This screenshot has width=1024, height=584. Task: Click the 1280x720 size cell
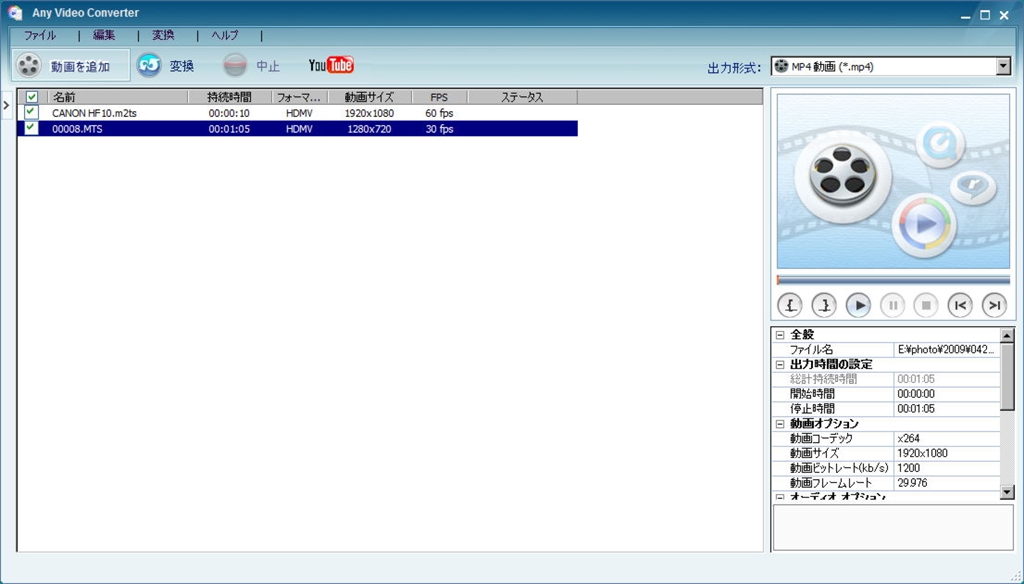coord(369,129)
